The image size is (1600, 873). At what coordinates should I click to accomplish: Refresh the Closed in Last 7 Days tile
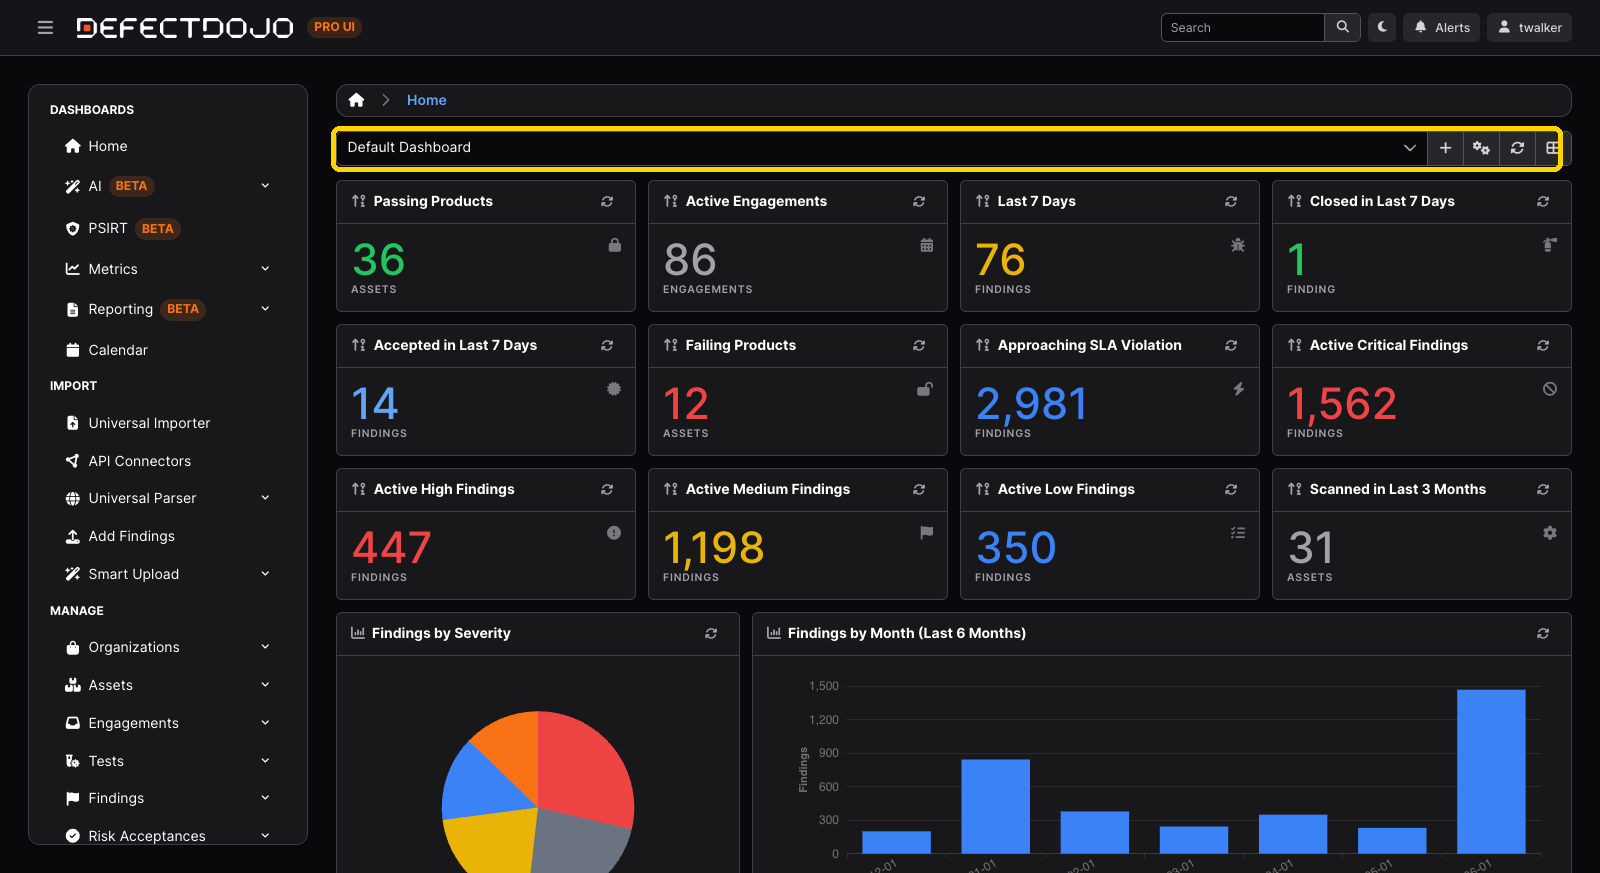coord(1543,201)
